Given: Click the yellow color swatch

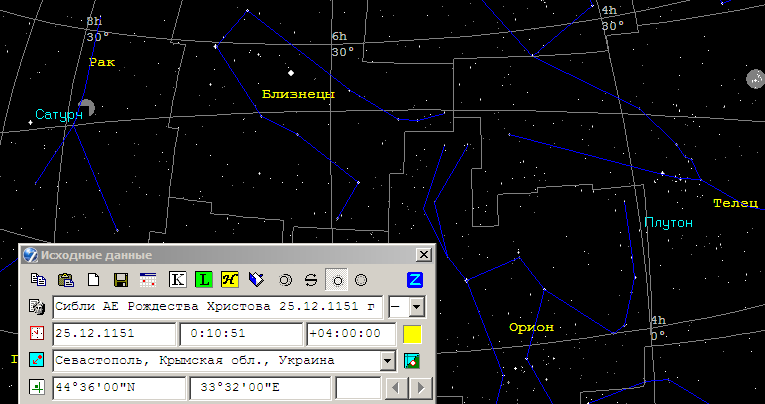Looking at the screenshot, I should click(412, 334).
